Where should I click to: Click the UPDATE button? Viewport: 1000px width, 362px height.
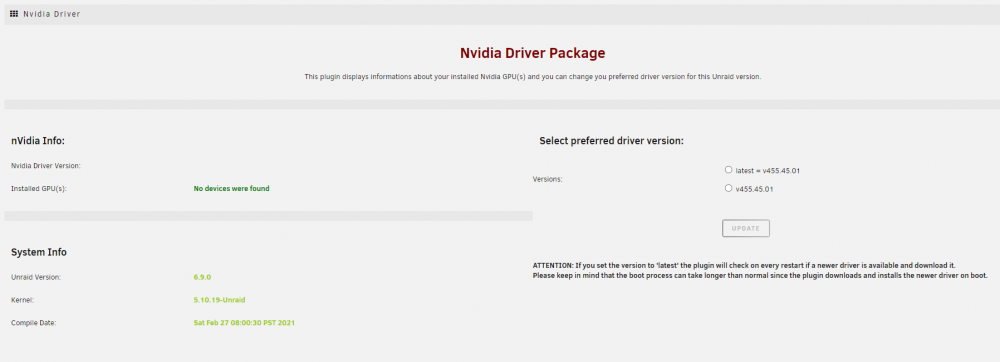pos(746,228)
